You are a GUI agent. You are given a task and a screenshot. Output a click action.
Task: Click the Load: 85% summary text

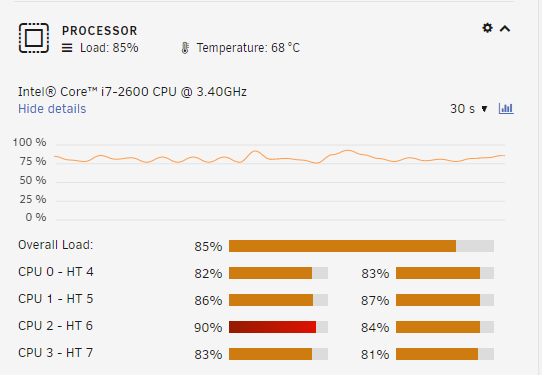pyautogui.click(x=109, y=48)
